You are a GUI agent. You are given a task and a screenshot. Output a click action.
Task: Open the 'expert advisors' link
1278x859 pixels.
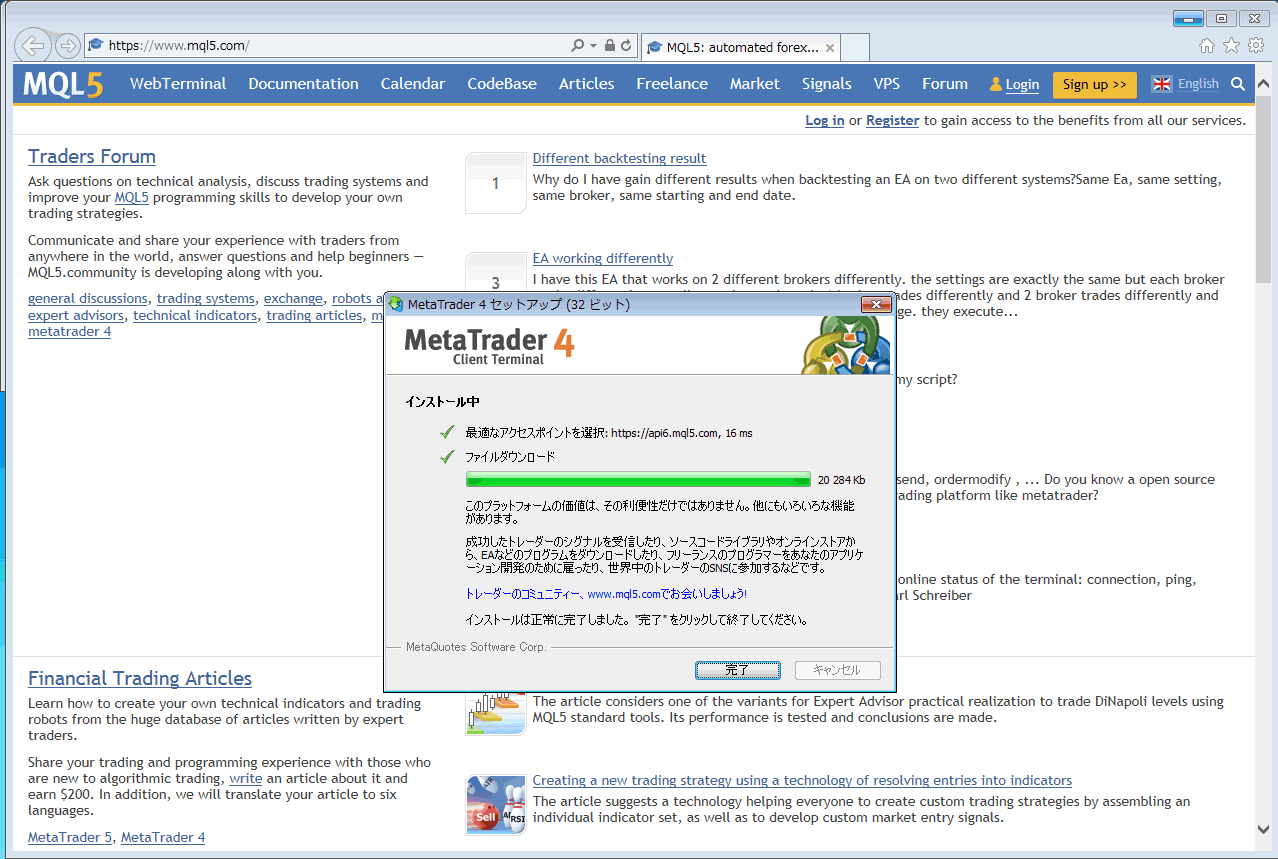pos(76,315)
